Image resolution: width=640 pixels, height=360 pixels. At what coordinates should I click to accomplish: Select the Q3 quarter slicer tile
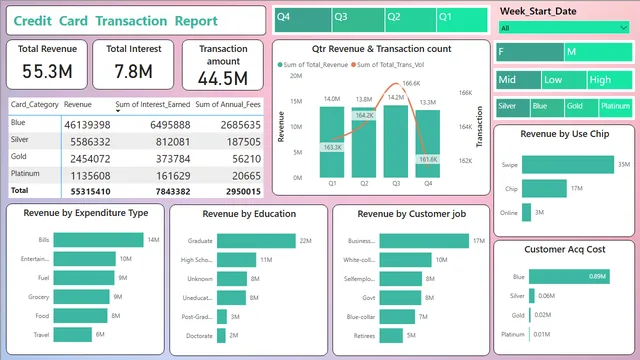(358, 20)
